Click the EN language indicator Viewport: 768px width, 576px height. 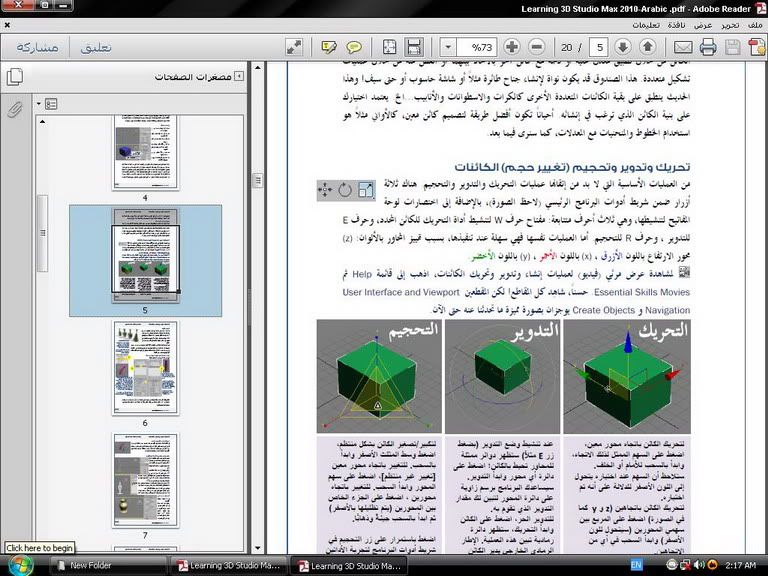coord(636,565)
